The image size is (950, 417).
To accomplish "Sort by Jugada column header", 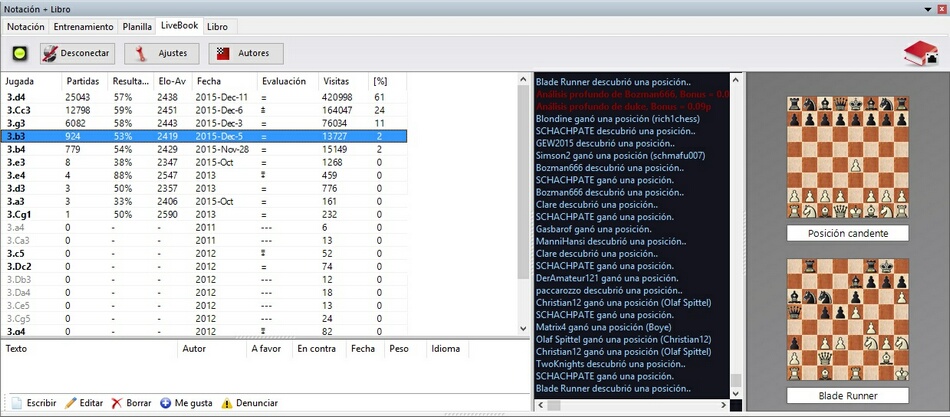I will [32, 81].
